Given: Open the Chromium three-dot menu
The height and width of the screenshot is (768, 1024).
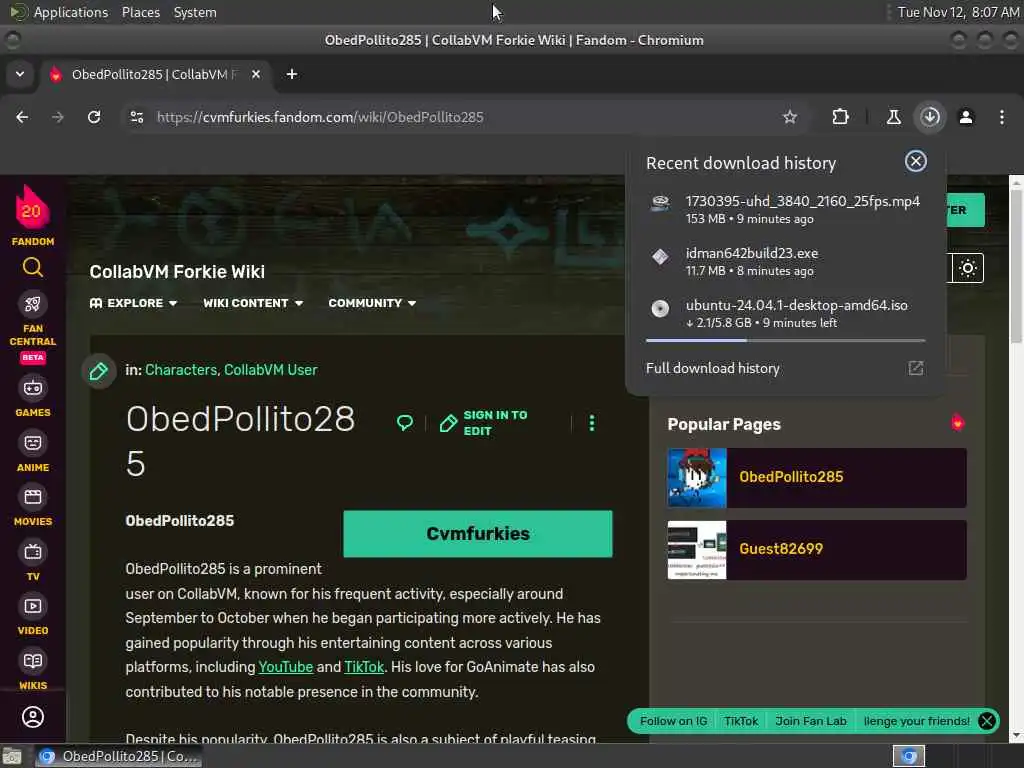Looking at the screenshot, I should coord(1002,117).
